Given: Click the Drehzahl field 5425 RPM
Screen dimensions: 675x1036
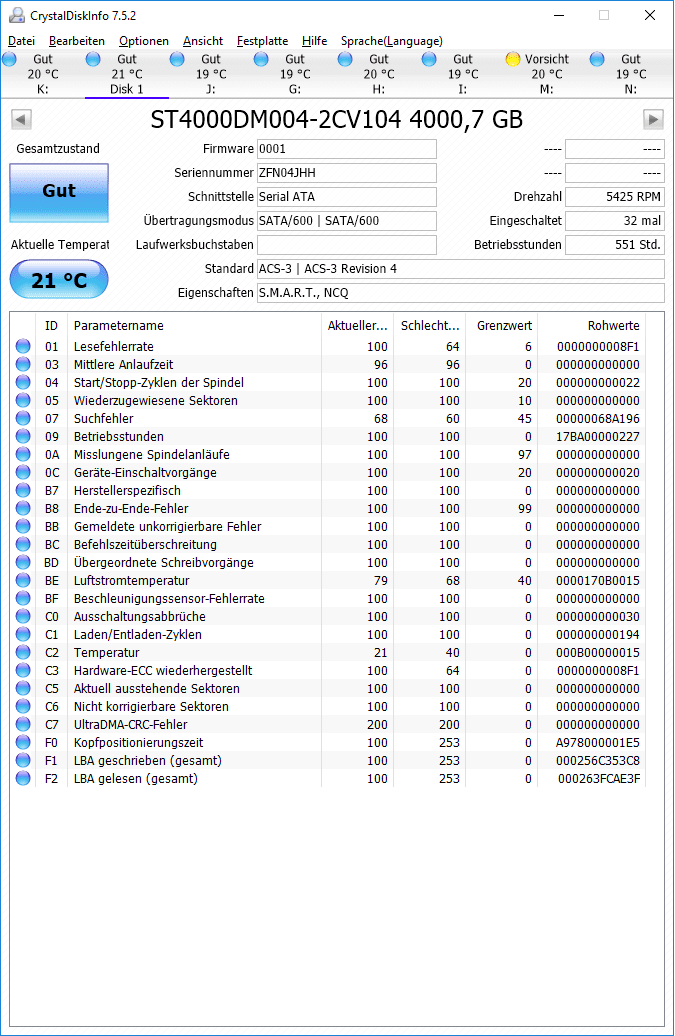Looking at the screenshot, I should click(615, 197).
